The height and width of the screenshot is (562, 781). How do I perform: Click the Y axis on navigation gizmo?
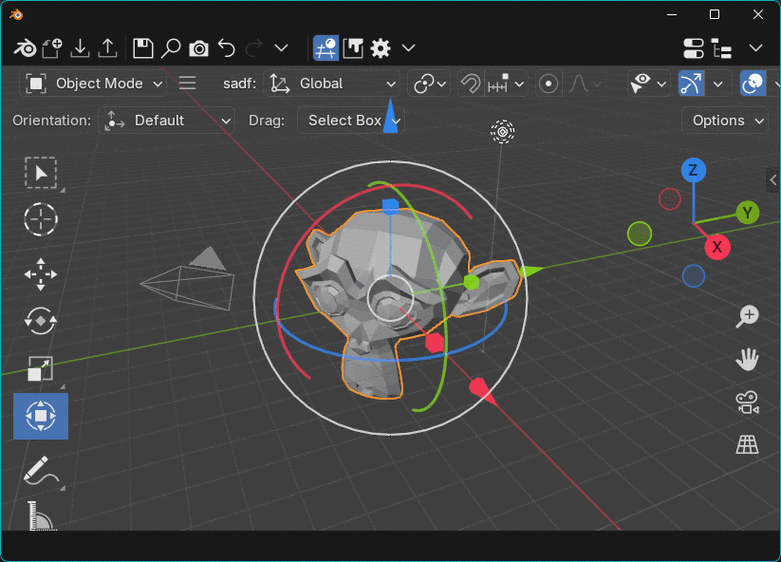click(x=747, y=213)
